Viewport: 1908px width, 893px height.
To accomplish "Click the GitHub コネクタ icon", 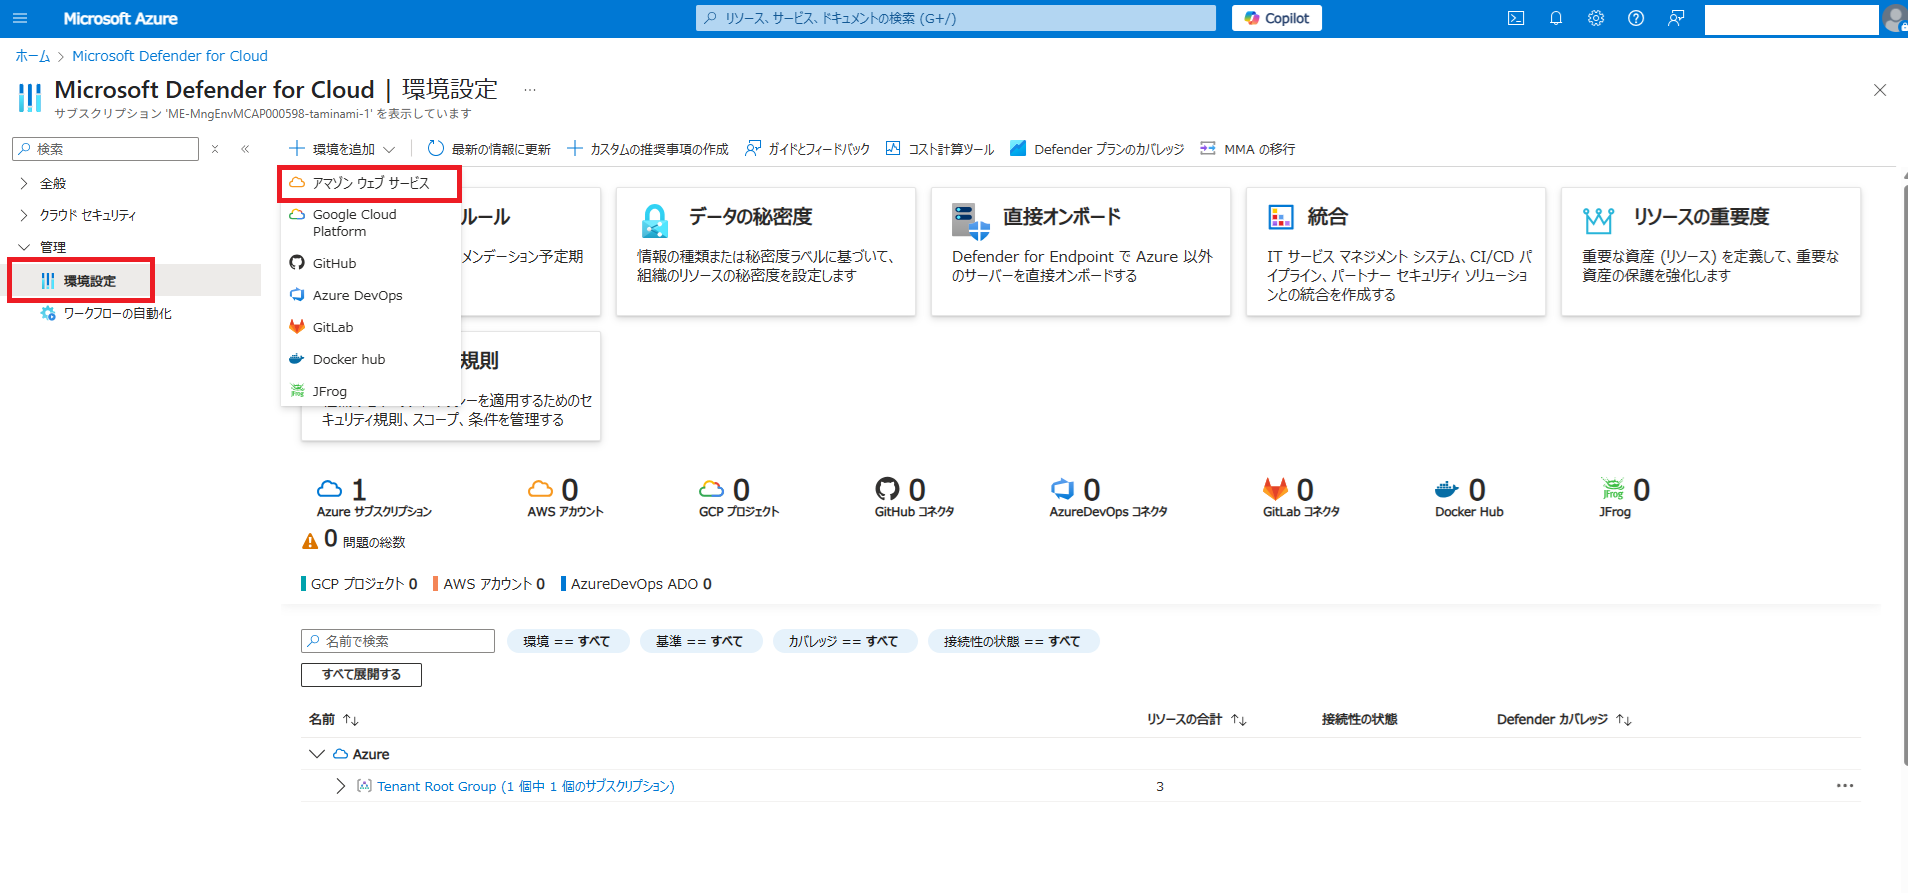I will coord(887,489).
